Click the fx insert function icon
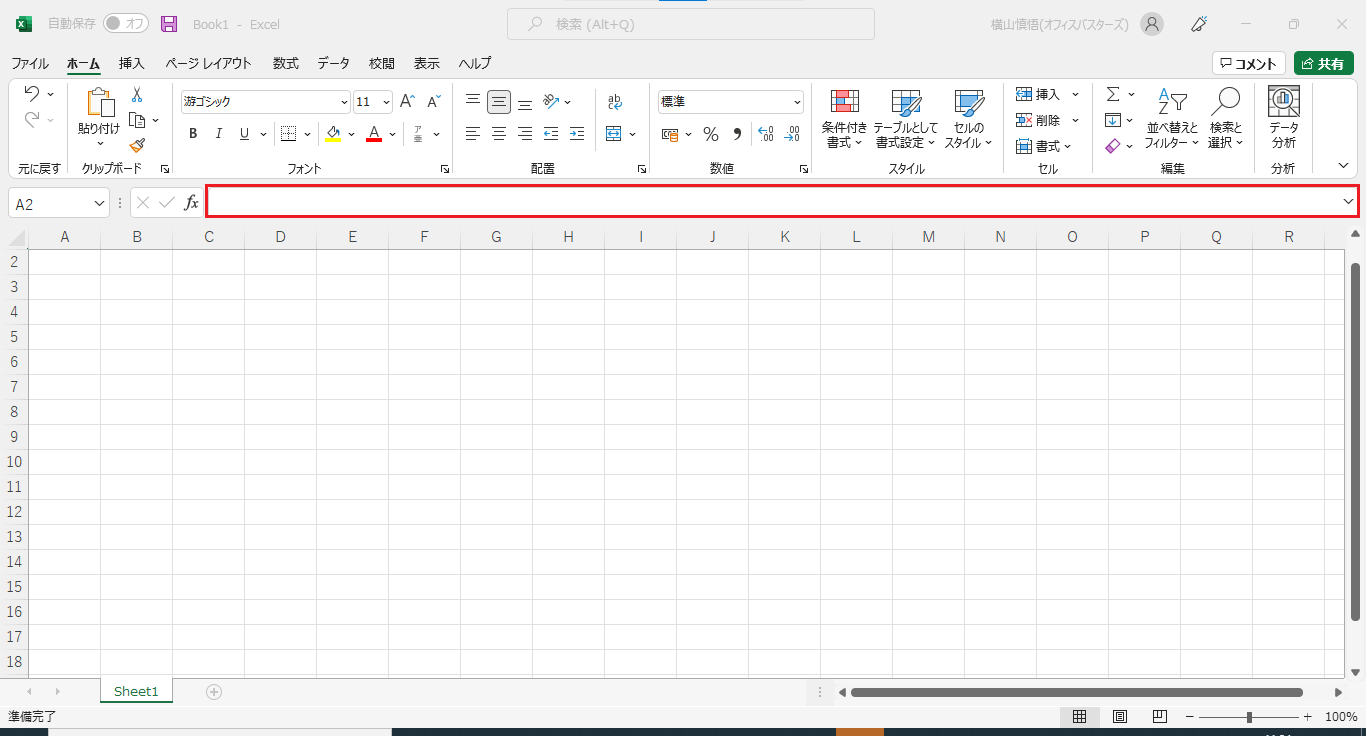This screenshot has height=736, width=1366. (191, 203)
